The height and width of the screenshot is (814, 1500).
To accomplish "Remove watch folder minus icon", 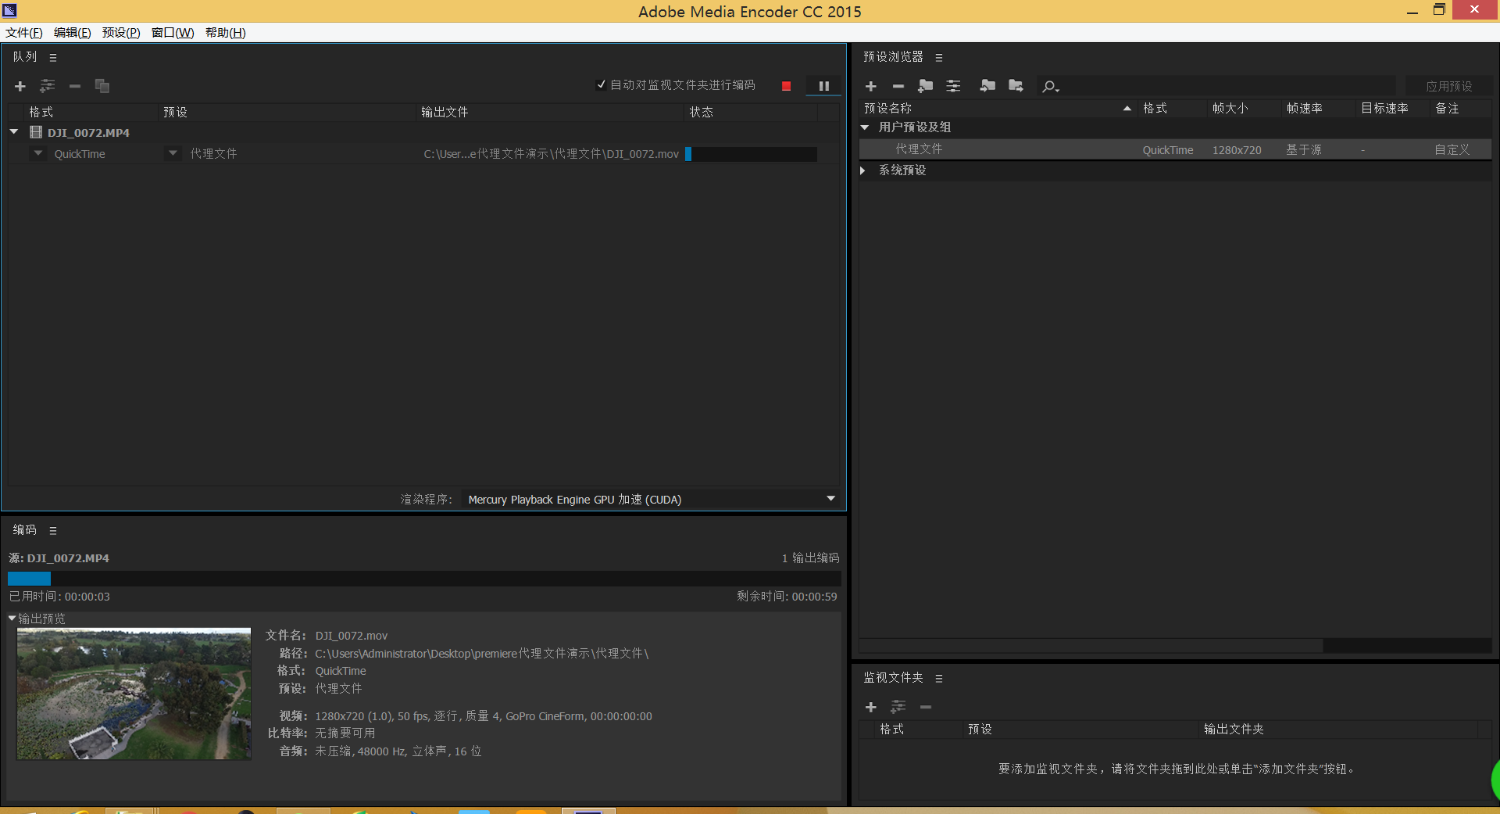I will [x=926, y=707].
